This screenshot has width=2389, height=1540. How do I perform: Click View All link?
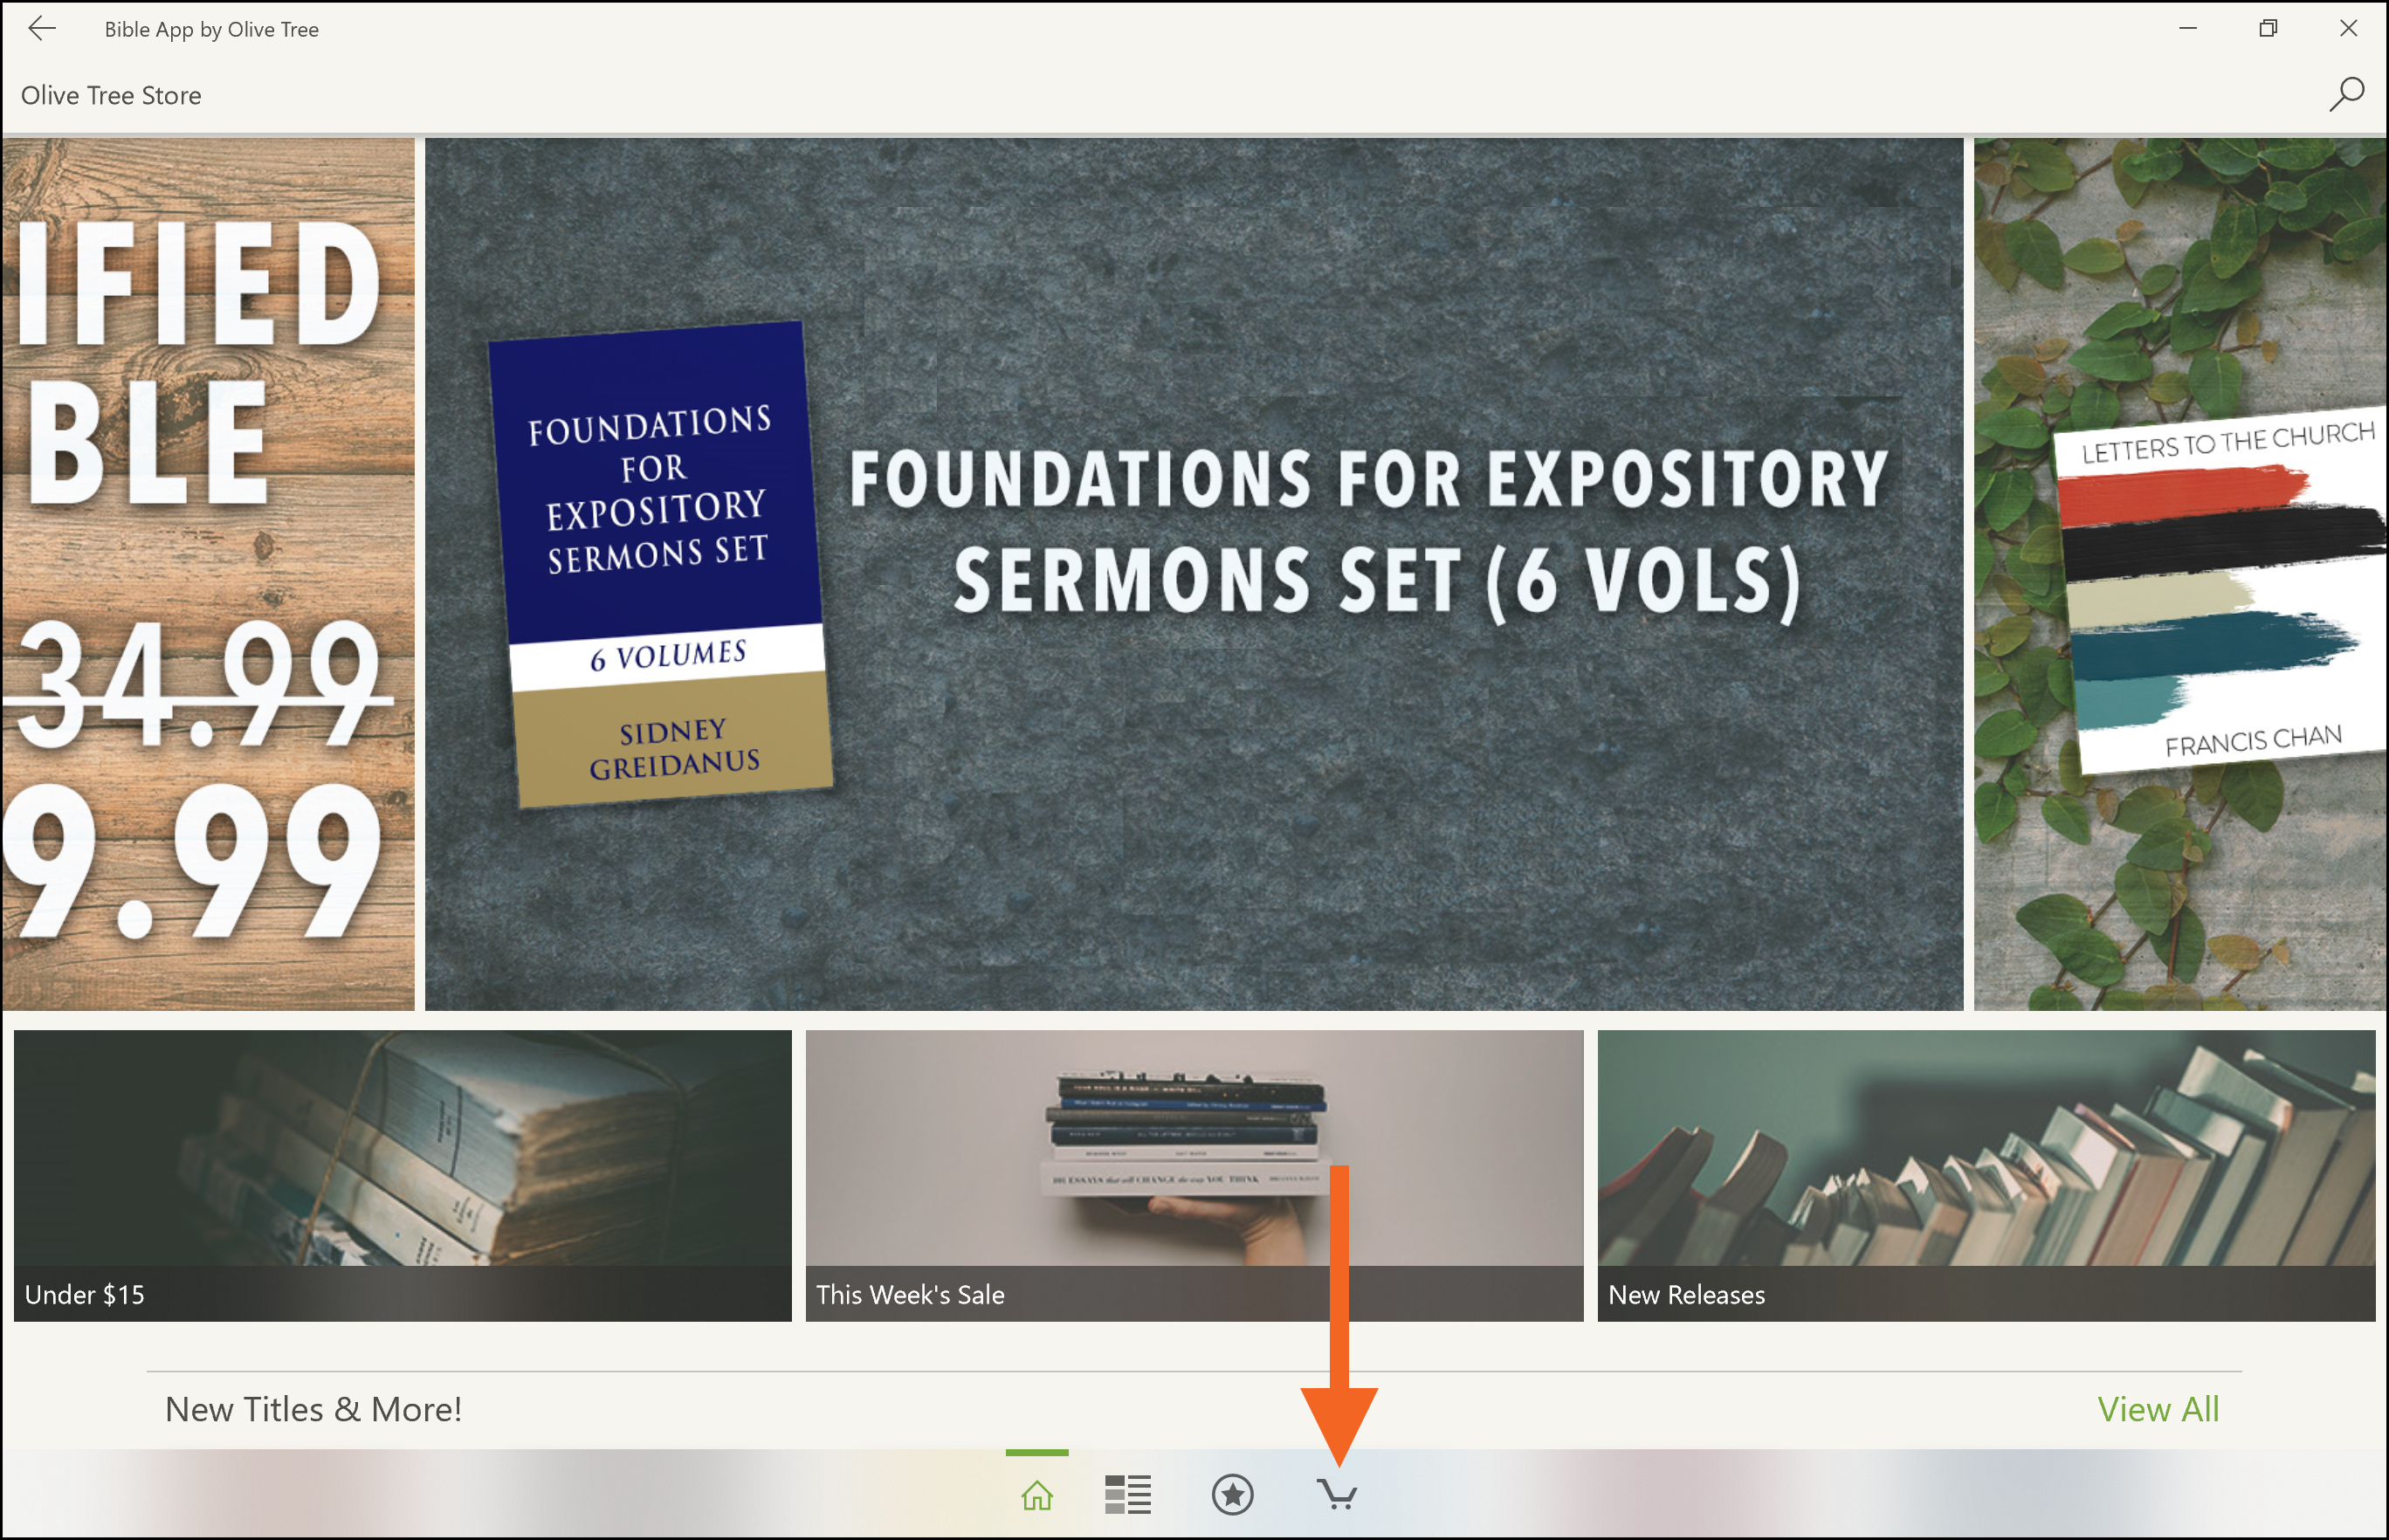[x=2158, y=1409]
